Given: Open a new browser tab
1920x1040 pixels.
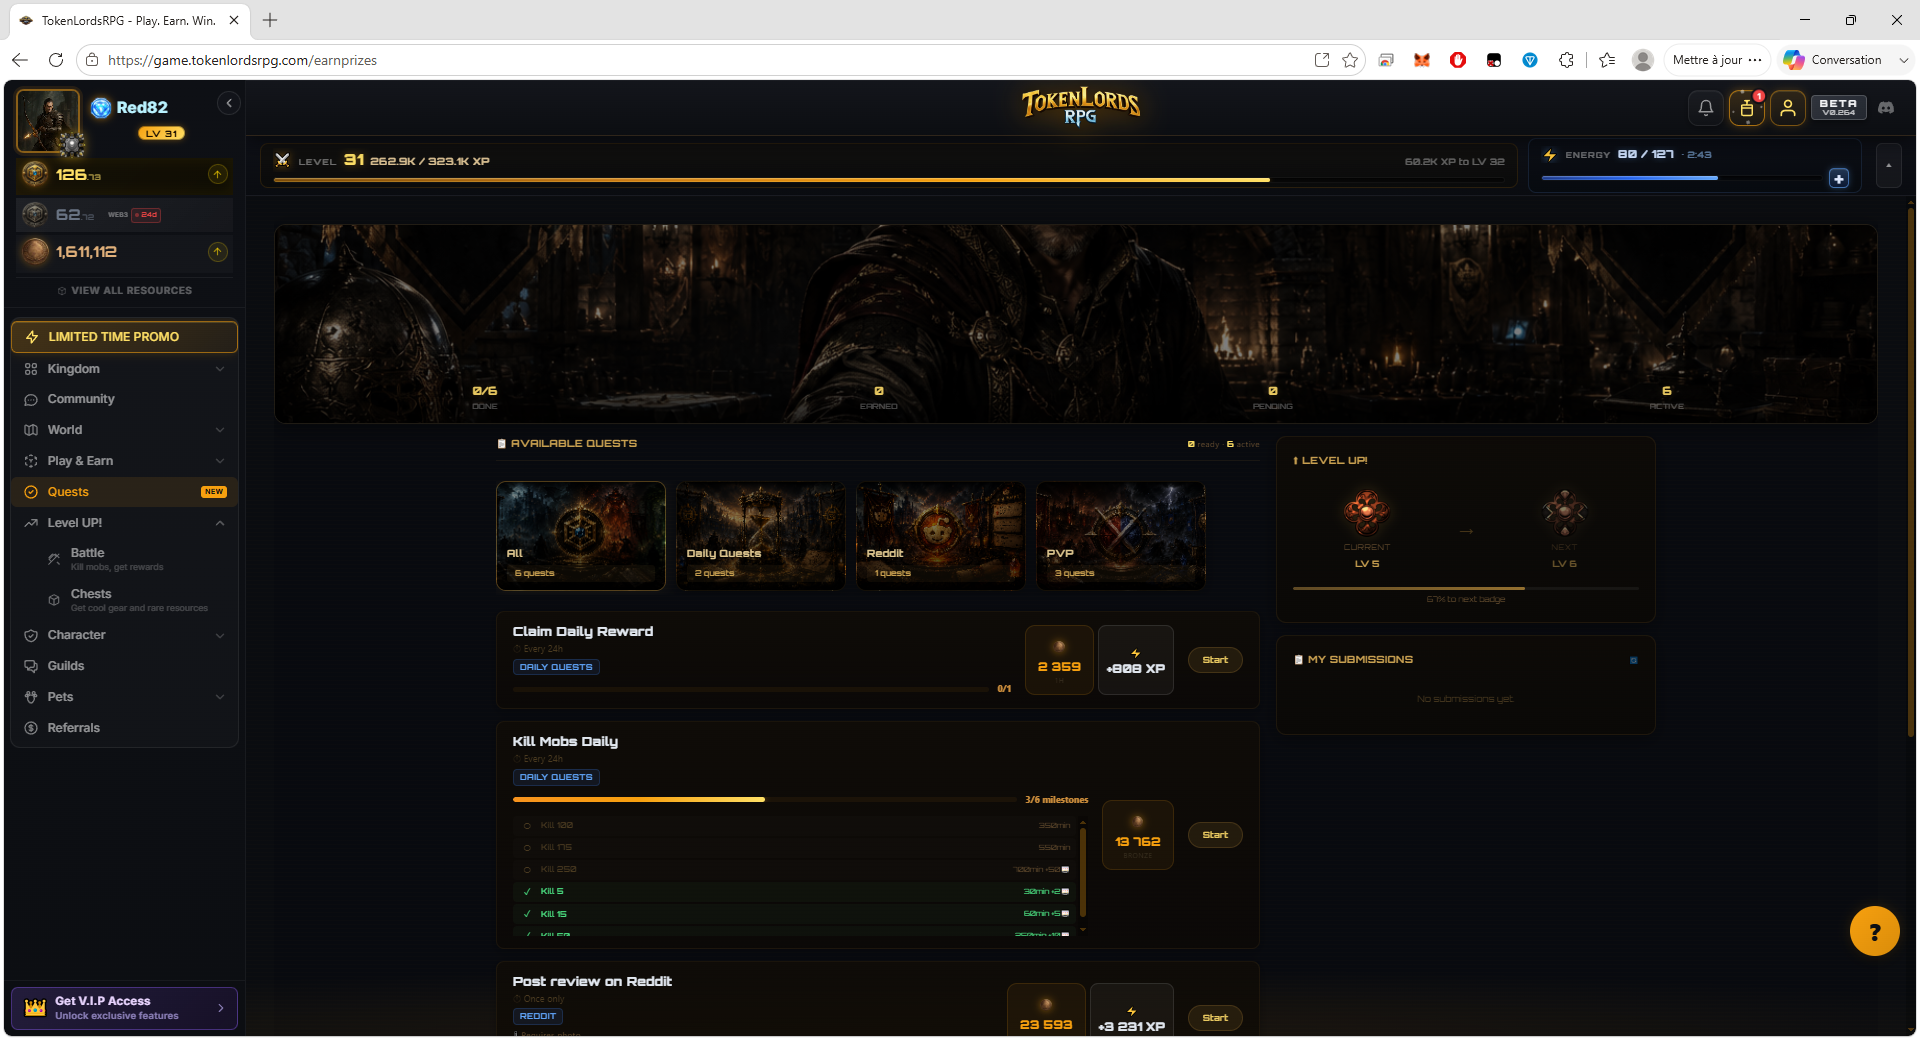Looking at the screenshot, I should click(x=270, y=20).
